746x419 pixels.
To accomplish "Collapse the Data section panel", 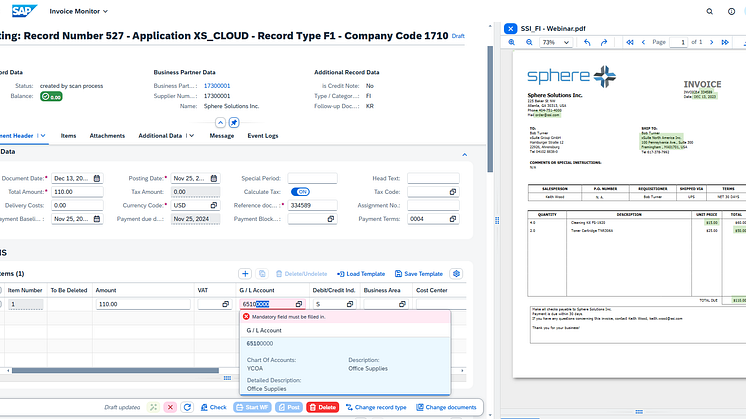I will (465, 155).
